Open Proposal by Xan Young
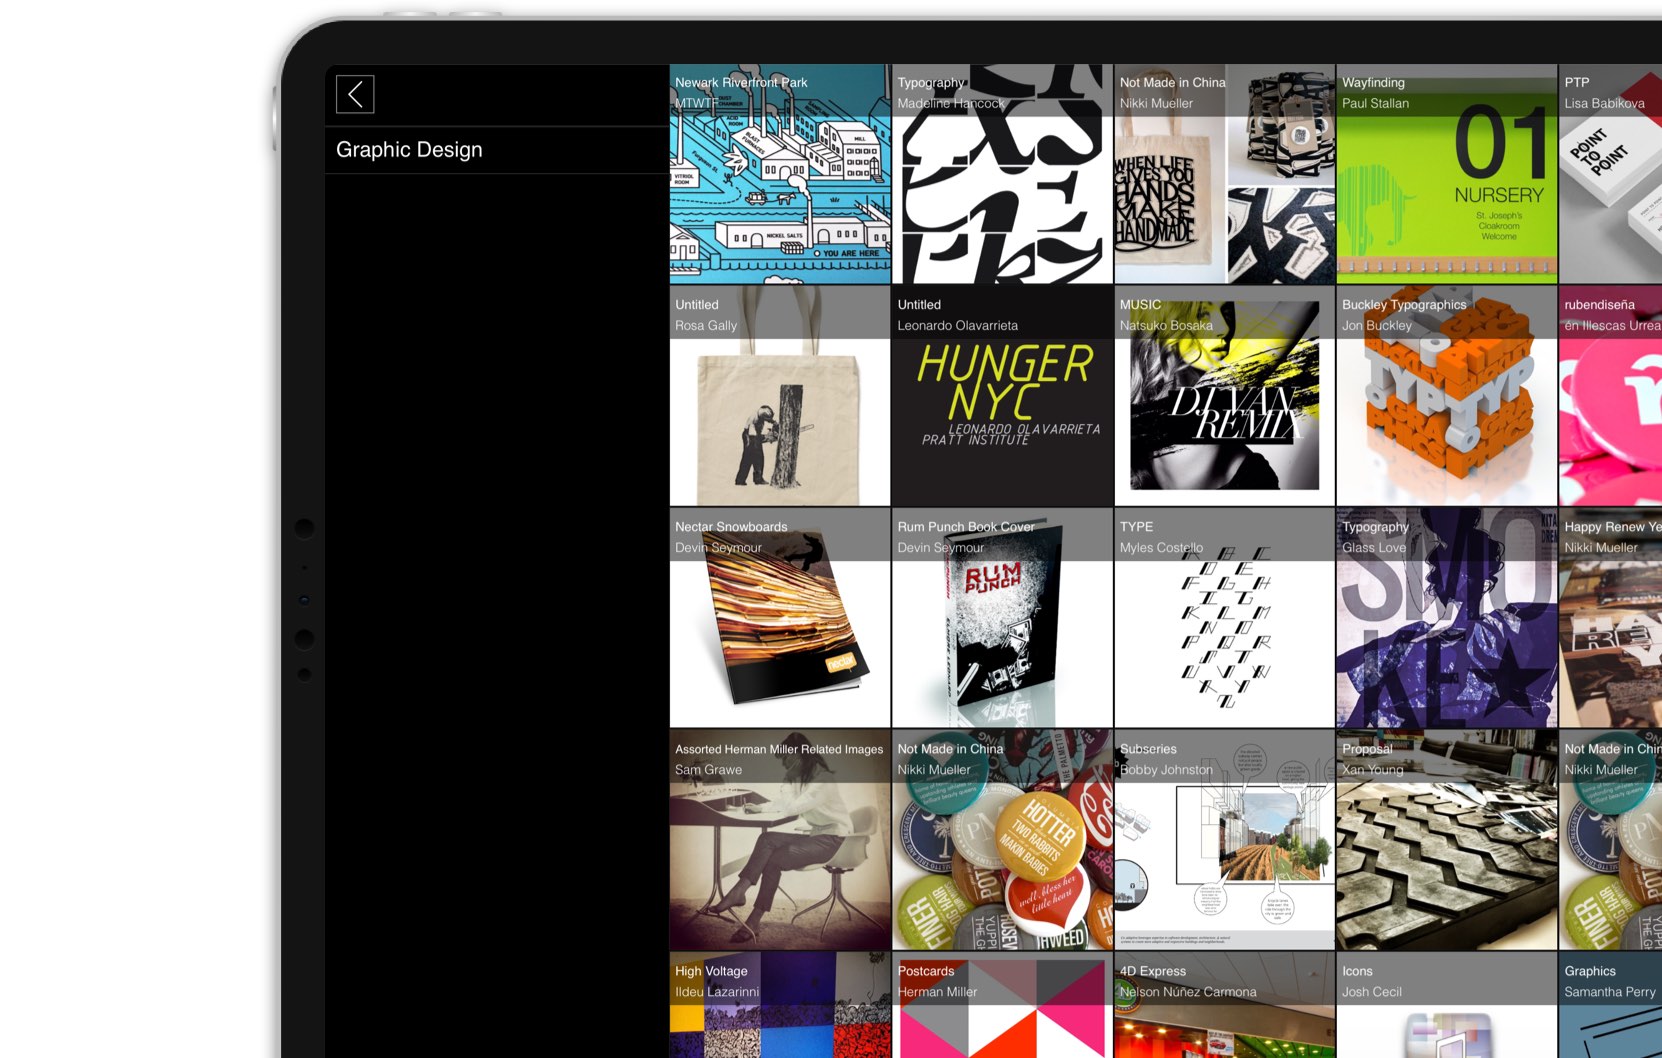The image size is (1662, 1058). 1447,840
